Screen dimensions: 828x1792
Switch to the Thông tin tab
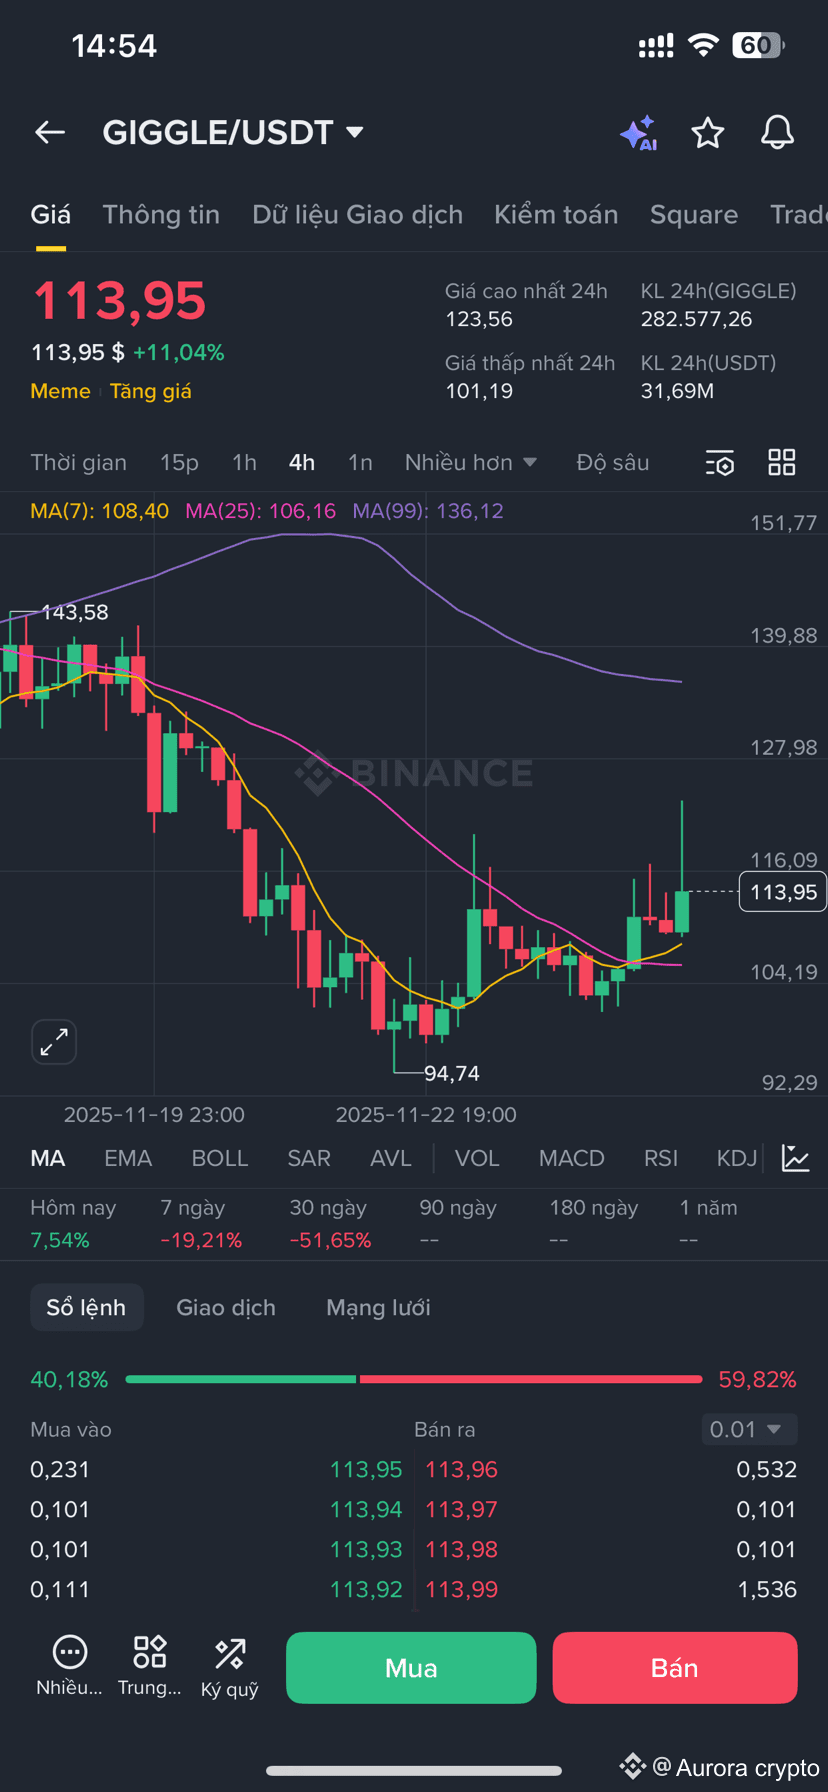coord(161,215)
